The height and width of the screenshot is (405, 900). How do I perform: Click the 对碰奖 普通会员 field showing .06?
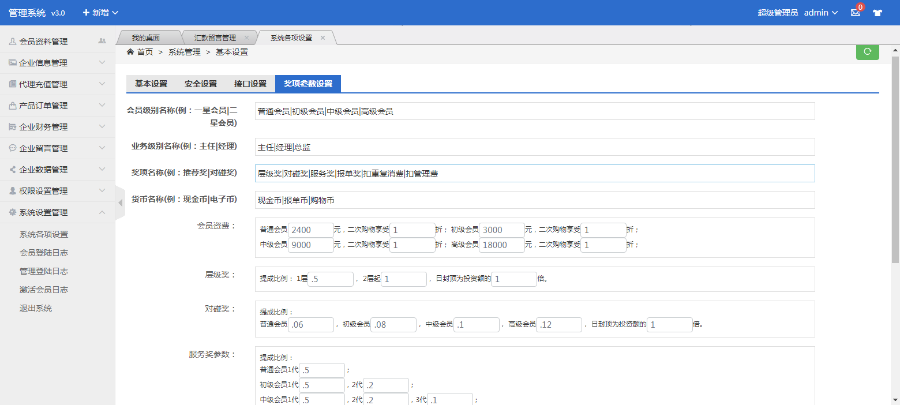[x=311, y=325]
